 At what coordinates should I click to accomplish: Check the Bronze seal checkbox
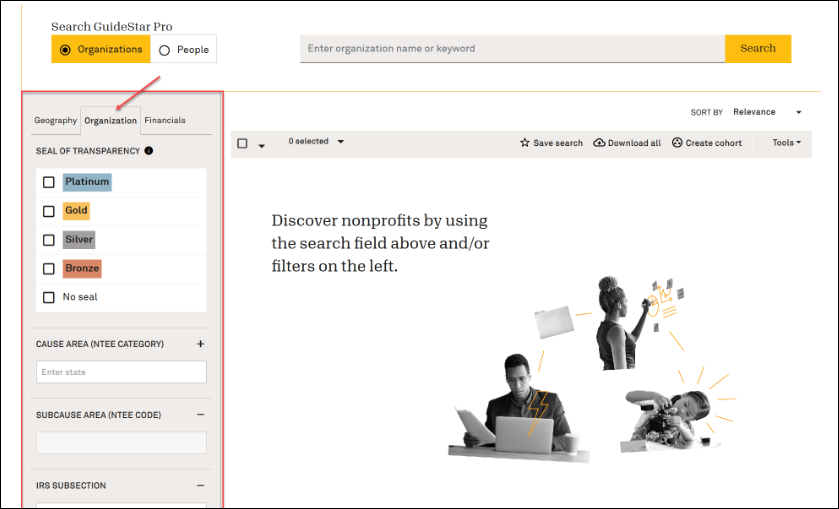(x=49, y=269)
